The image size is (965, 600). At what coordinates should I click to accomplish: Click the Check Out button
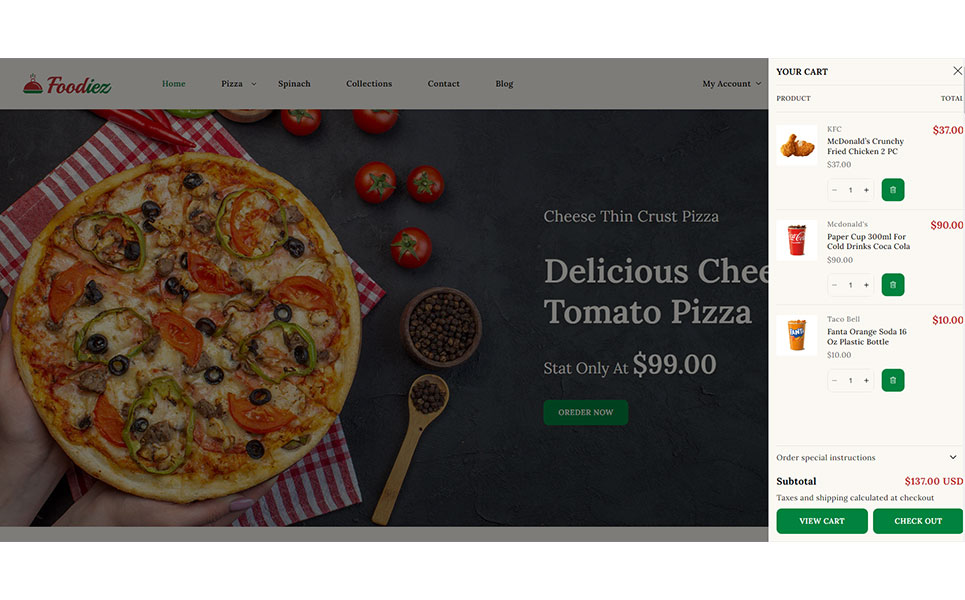pos(918,521)
